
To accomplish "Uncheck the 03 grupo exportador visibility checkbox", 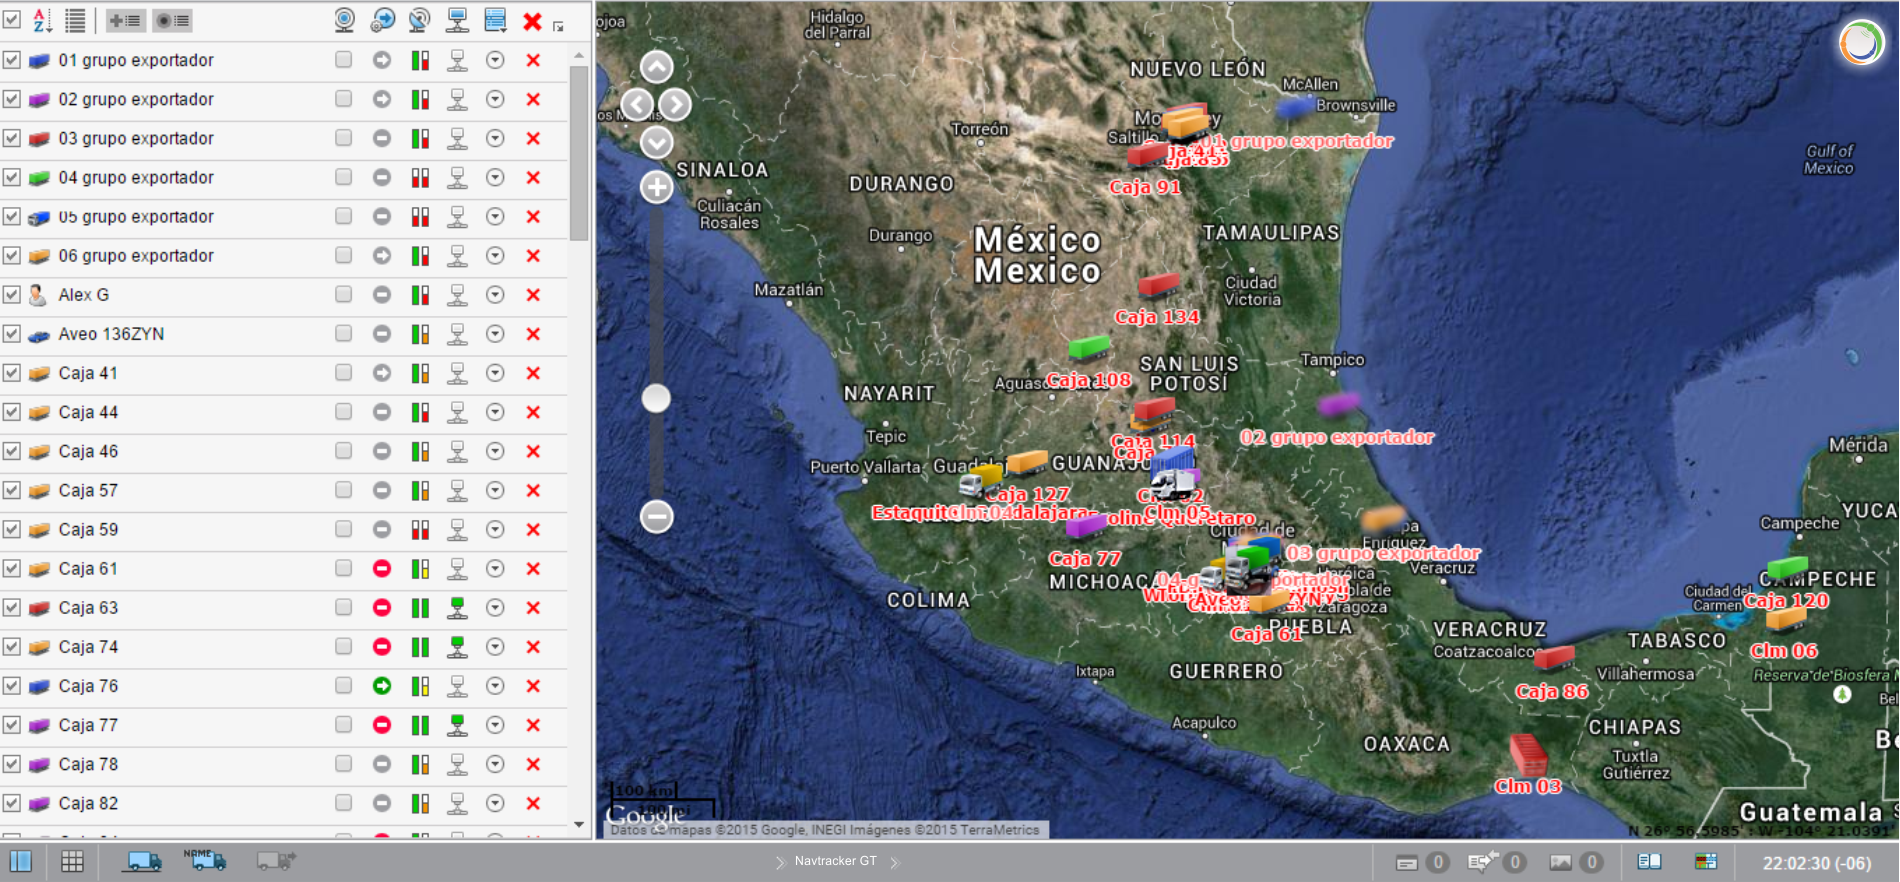I will [12, 138].
